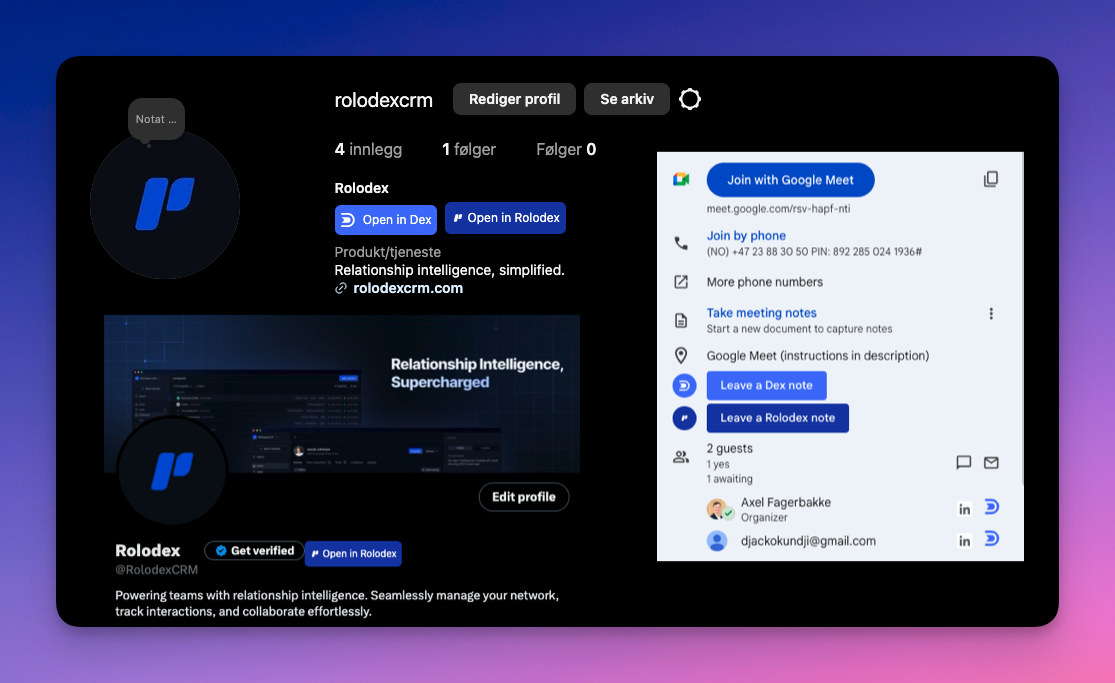Click 4 innlegg count
This screenshot has height=683, width=1115.
pos(368,149)
